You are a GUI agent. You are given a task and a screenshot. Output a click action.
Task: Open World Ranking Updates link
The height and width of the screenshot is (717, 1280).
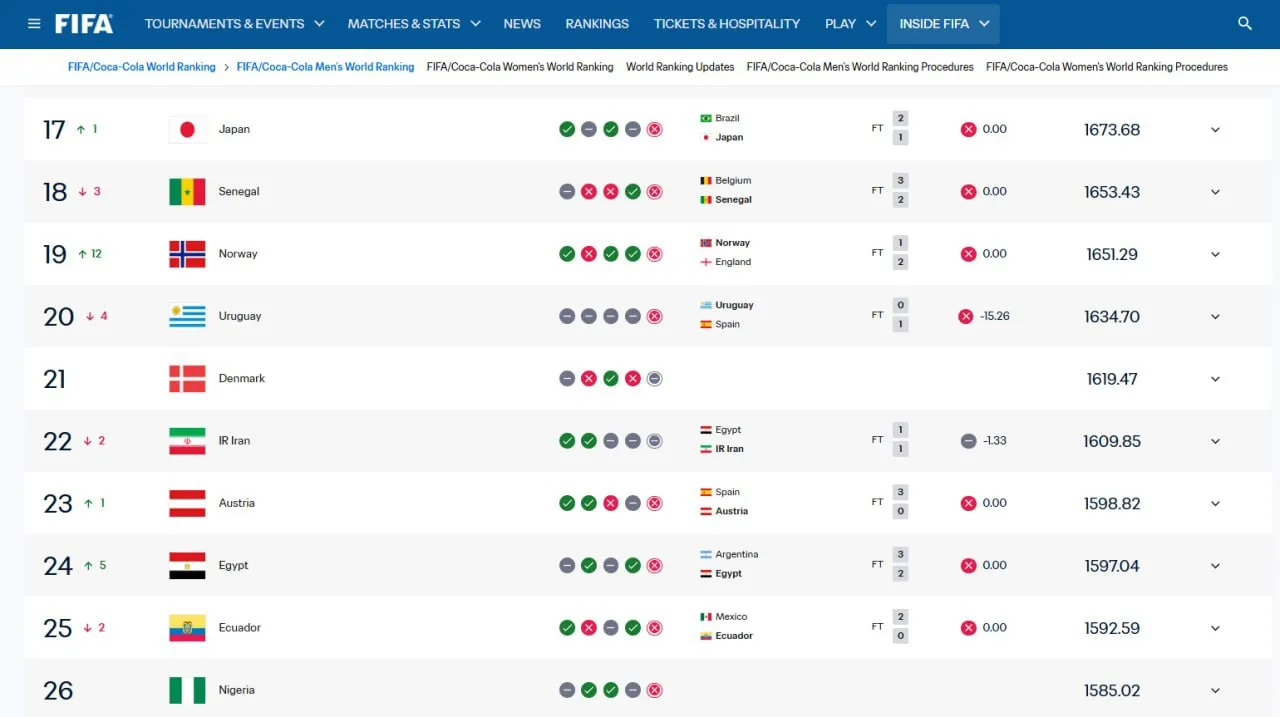tap(680, 67)
